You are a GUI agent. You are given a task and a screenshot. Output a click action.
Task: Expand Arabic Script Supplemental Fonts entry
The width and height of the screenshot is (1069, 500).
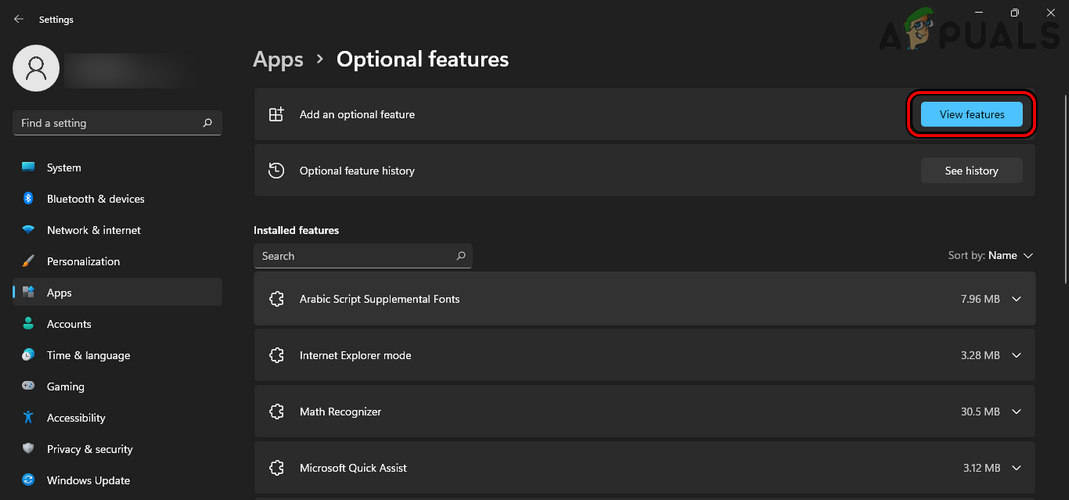coord(1017,299)
